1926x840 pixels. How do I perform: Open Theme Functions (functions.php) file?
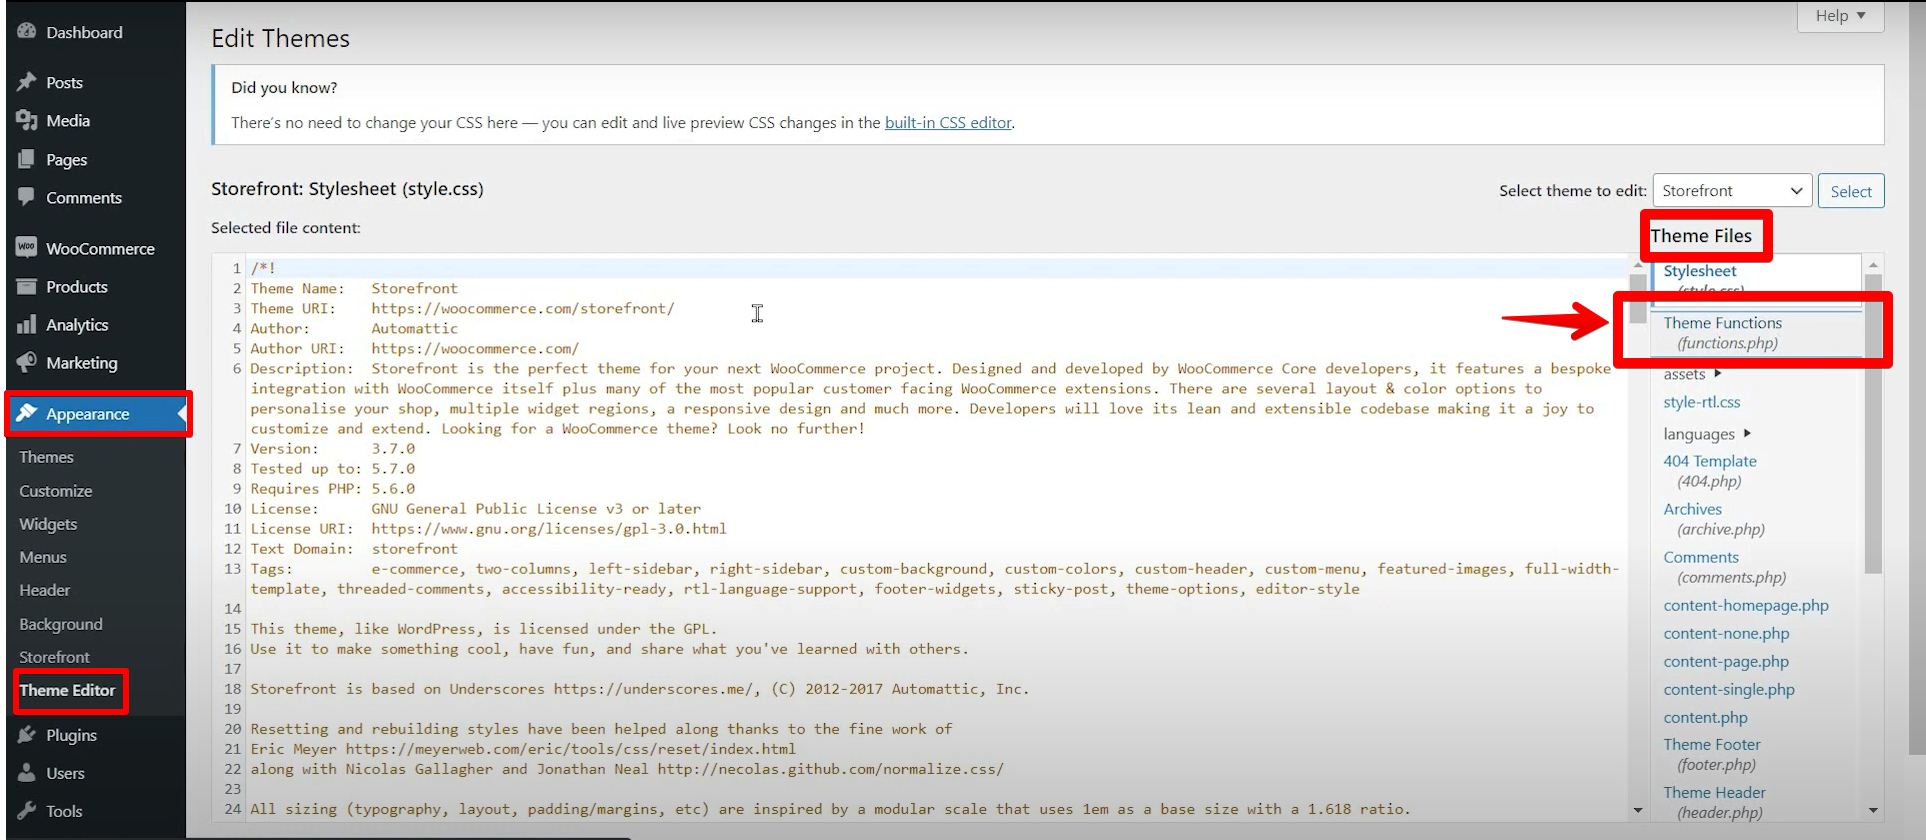[1722, 332]
